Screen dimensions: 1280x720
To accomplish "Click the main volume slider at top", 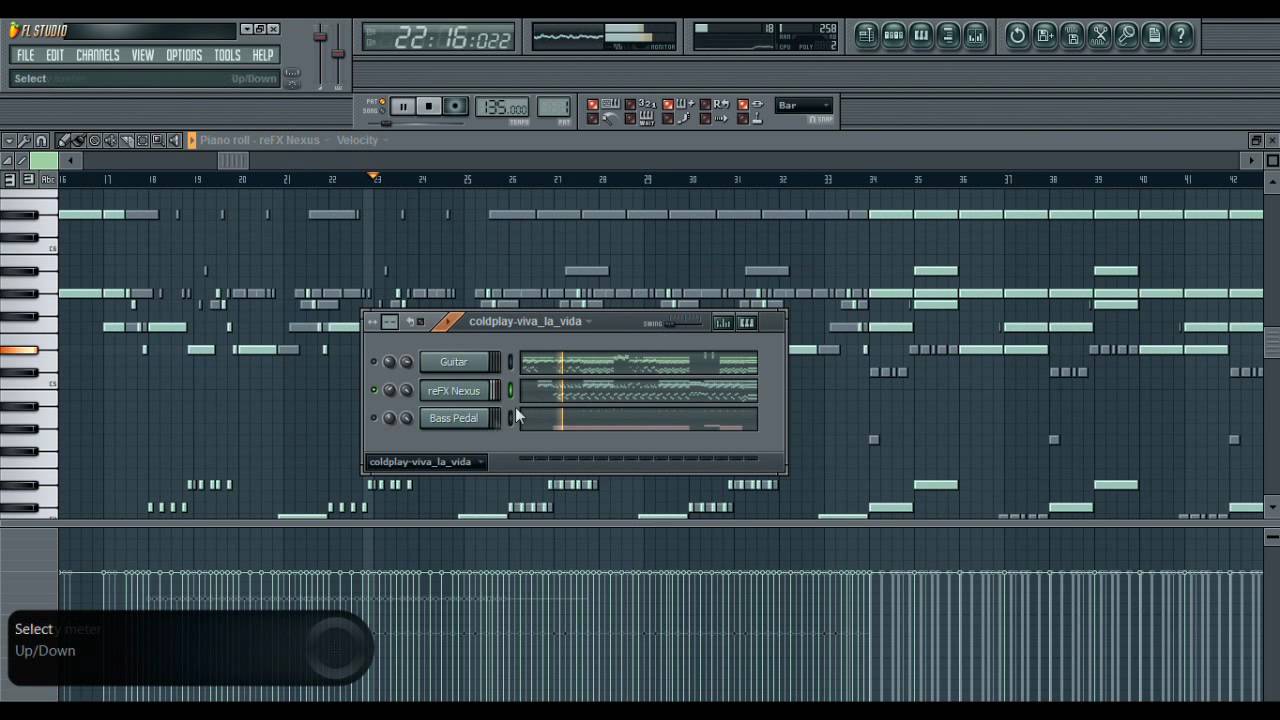I will pos(320,37).
